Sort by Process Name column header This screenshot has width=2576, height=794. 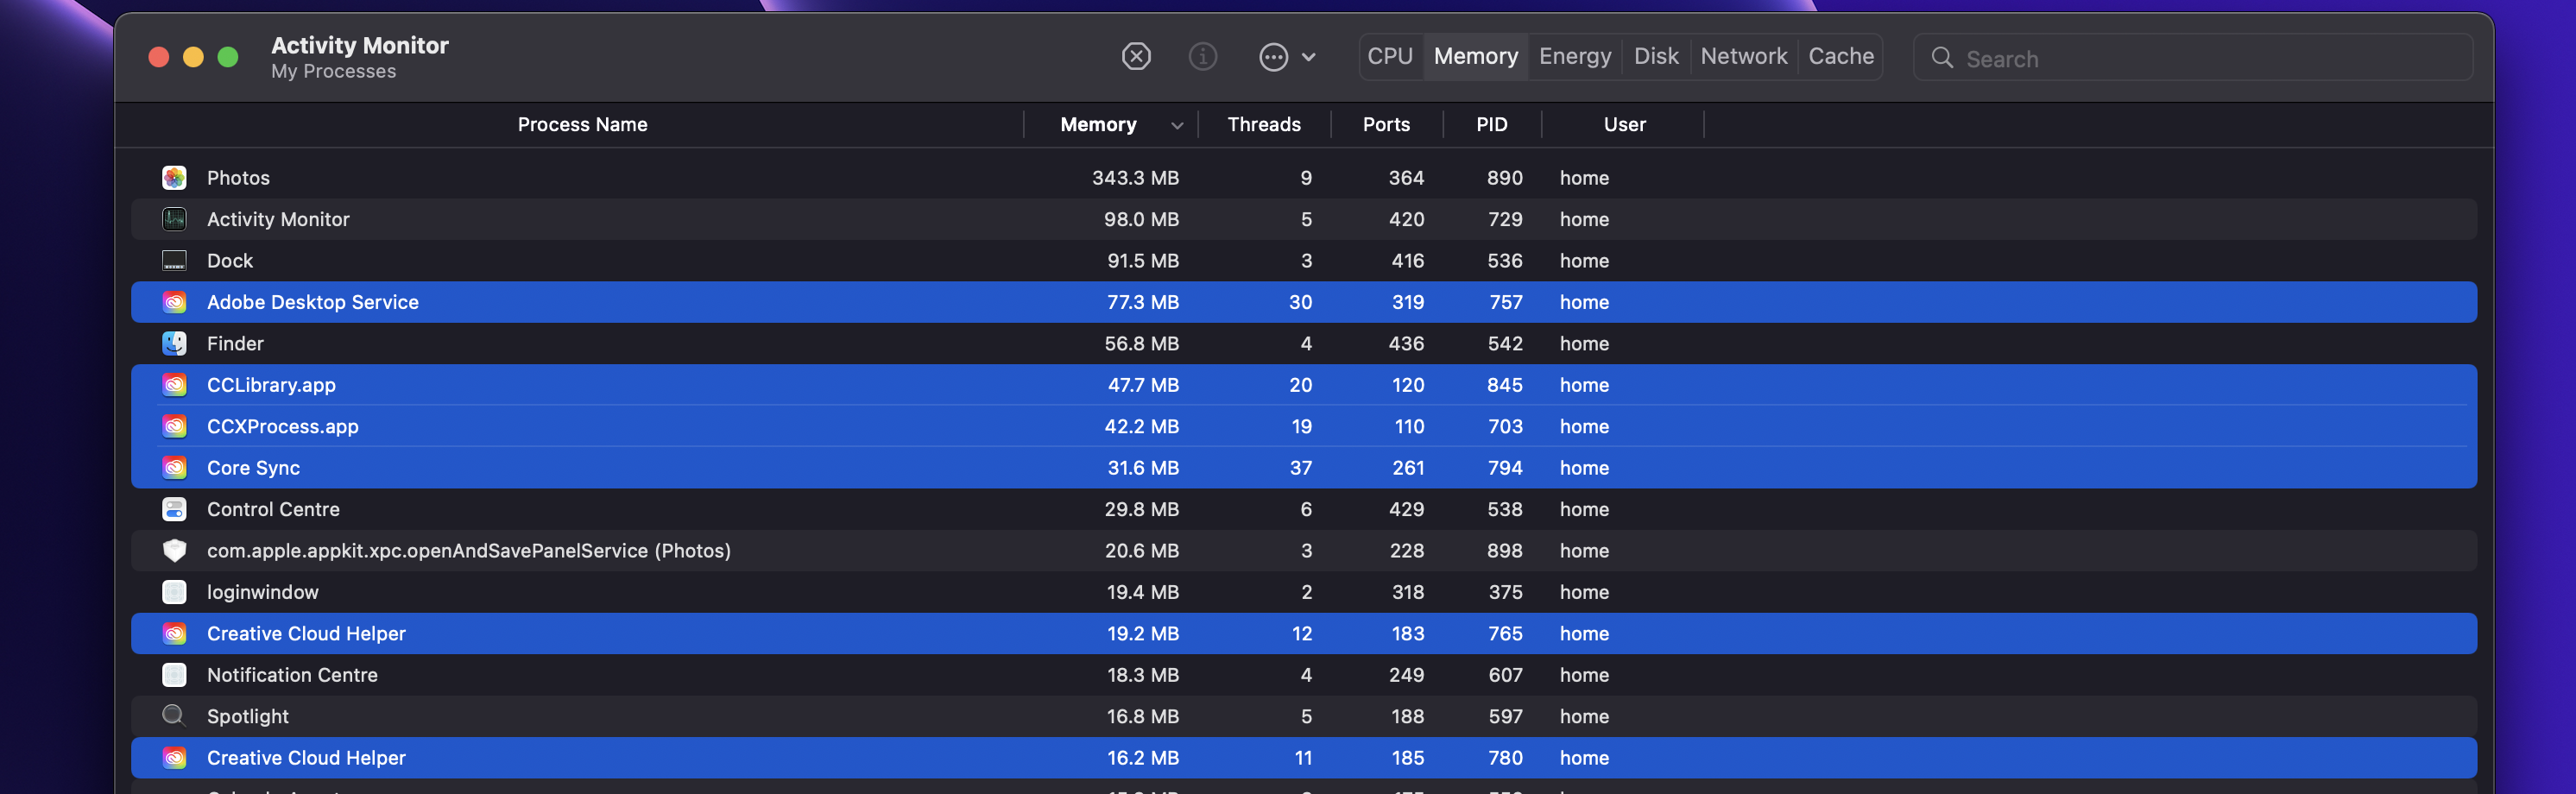582,125
